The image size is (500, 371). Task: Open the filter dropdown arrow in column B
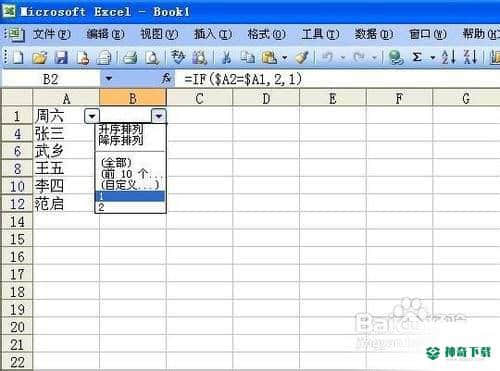point(159,116)
